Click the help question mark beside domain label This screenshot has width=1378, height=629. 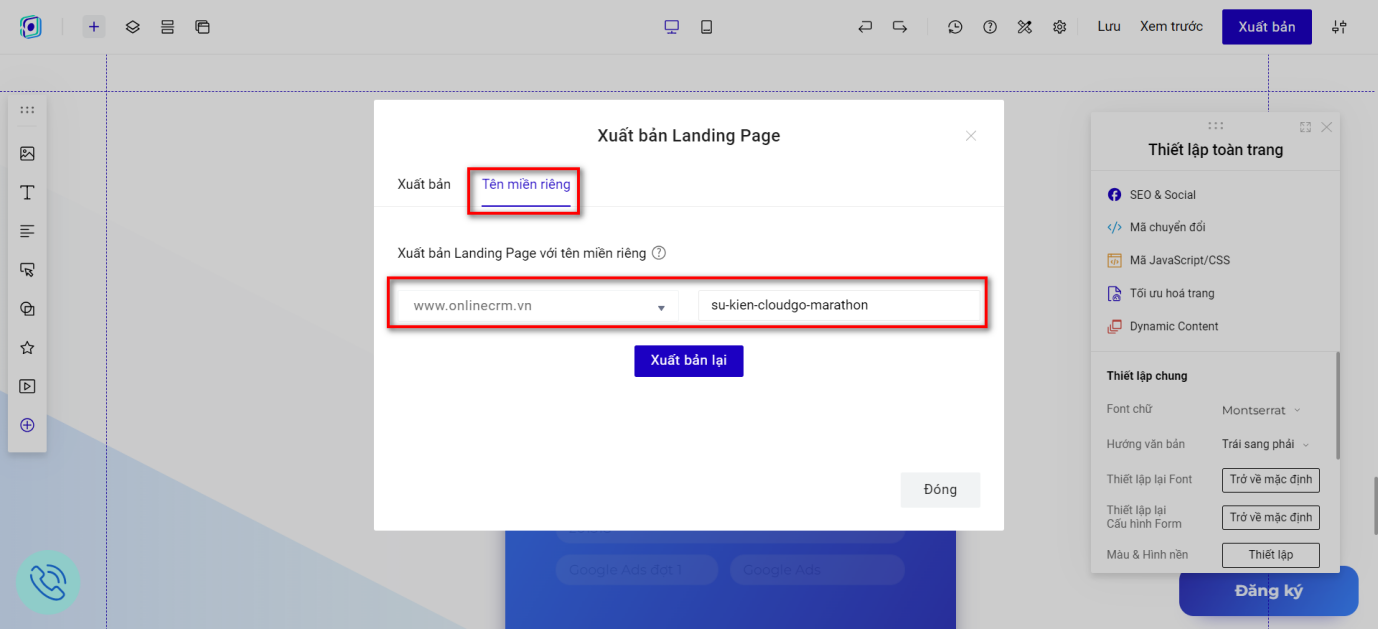[659, 253]
